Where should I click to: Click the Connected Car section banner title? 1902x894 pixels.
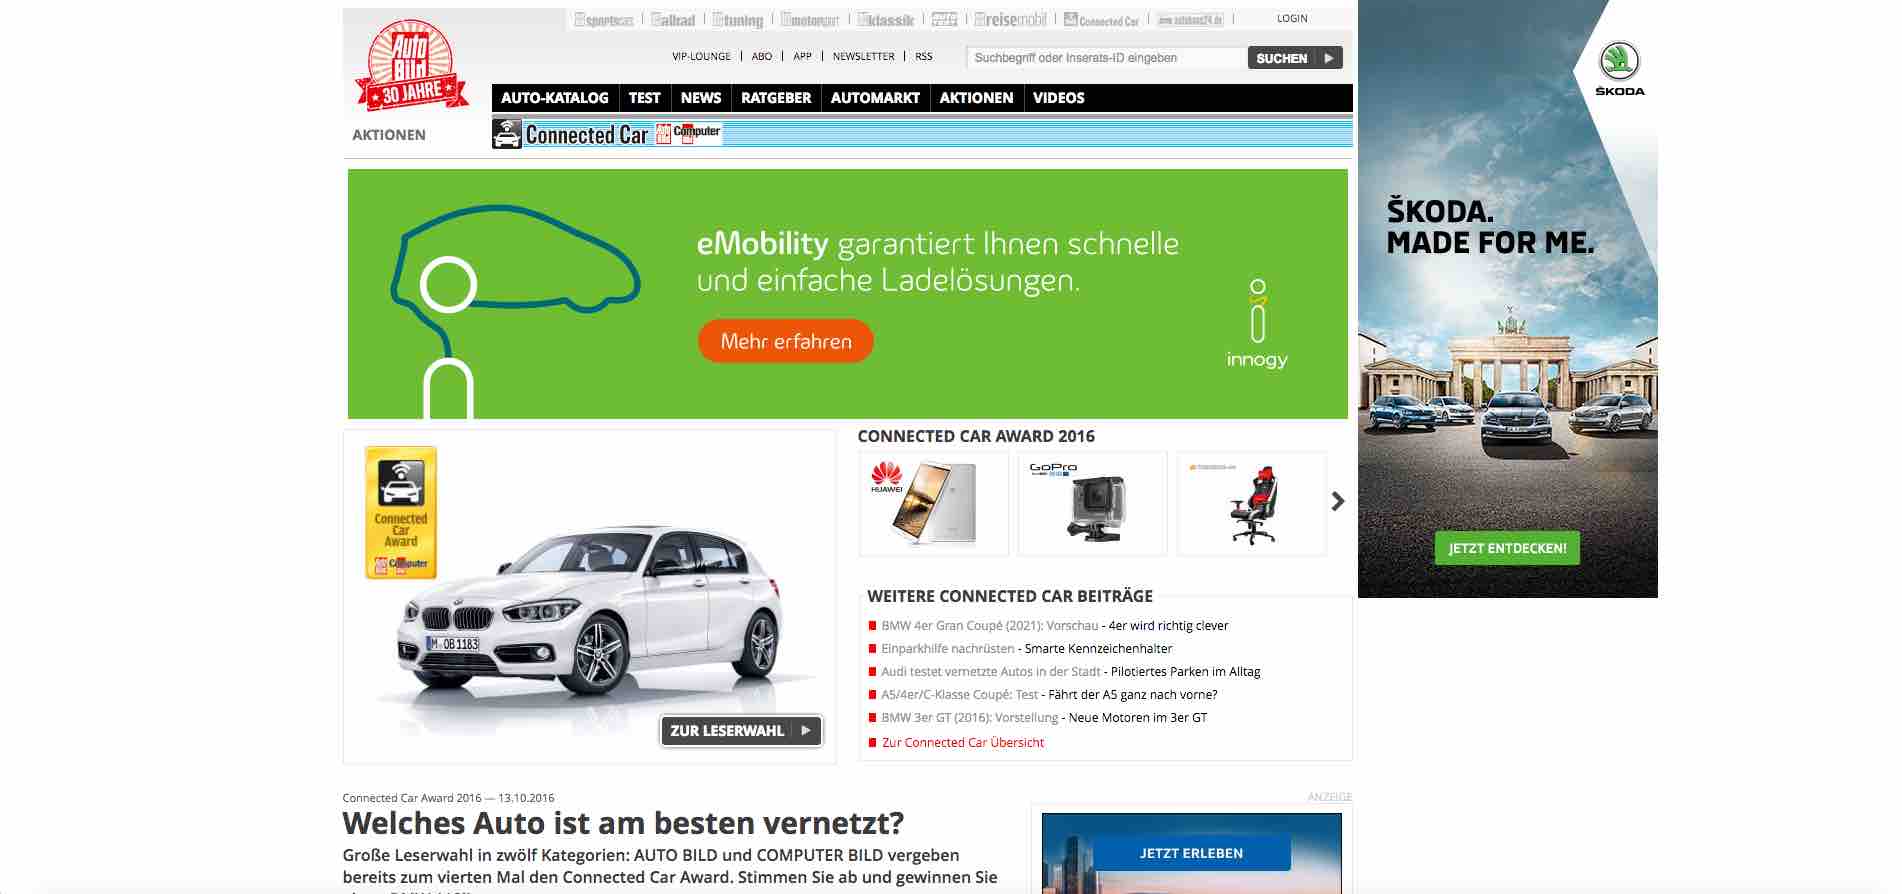(587, 134)
